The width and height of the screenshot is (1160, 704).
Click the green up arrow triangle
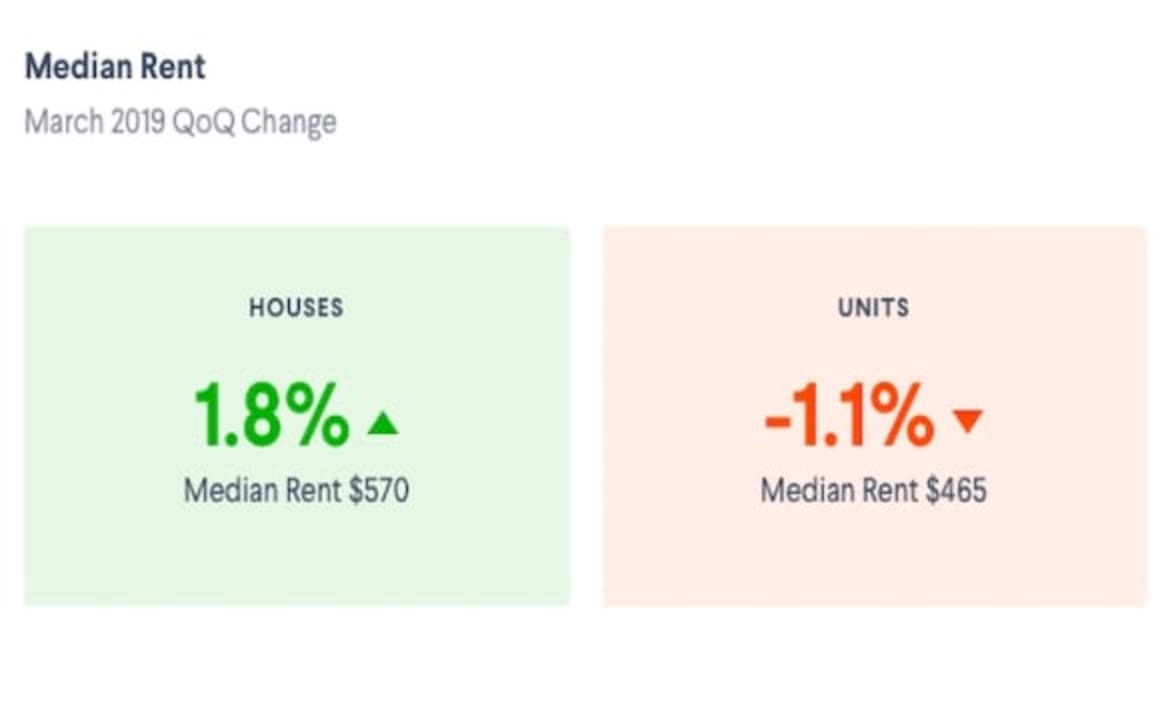(383, 423)
